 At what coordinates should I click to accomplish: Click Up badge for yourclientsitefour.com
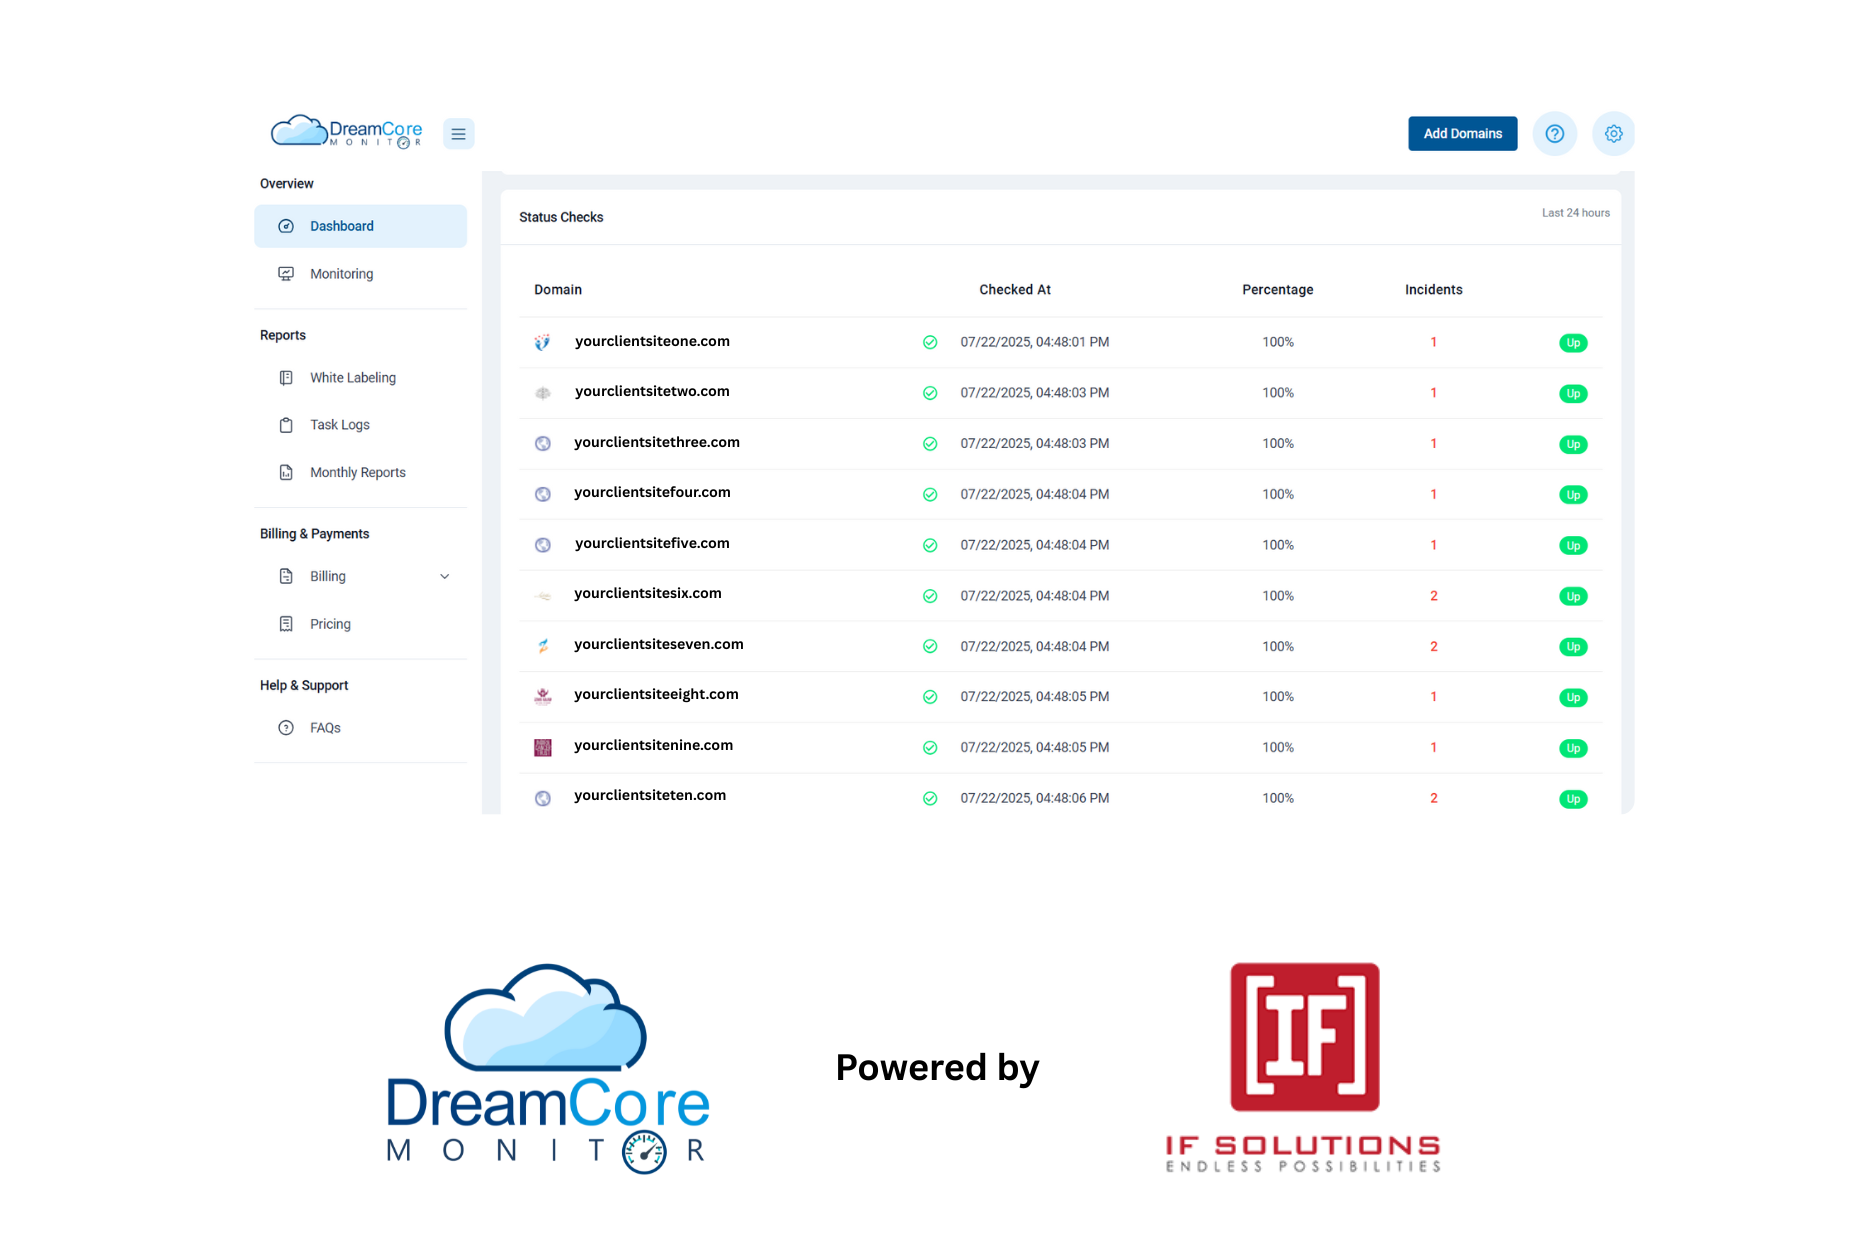coord(1573,495)
